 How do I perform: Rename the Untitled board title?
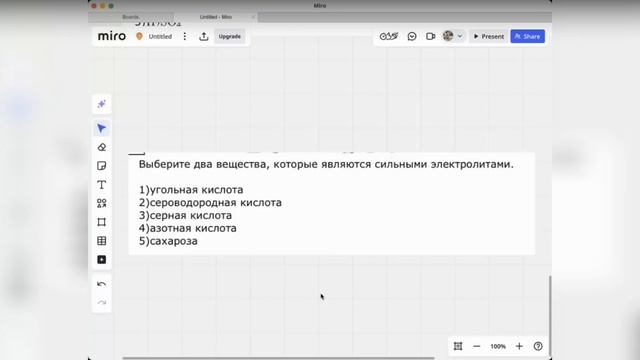[160, 36]
